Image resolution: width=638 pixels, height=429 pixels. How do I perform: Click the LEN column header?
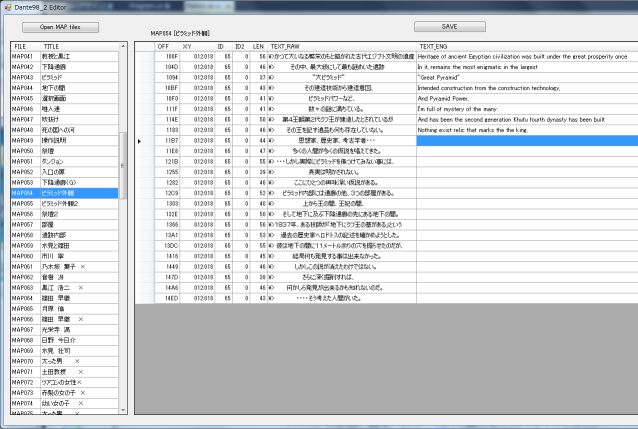(x=258, y=46)
